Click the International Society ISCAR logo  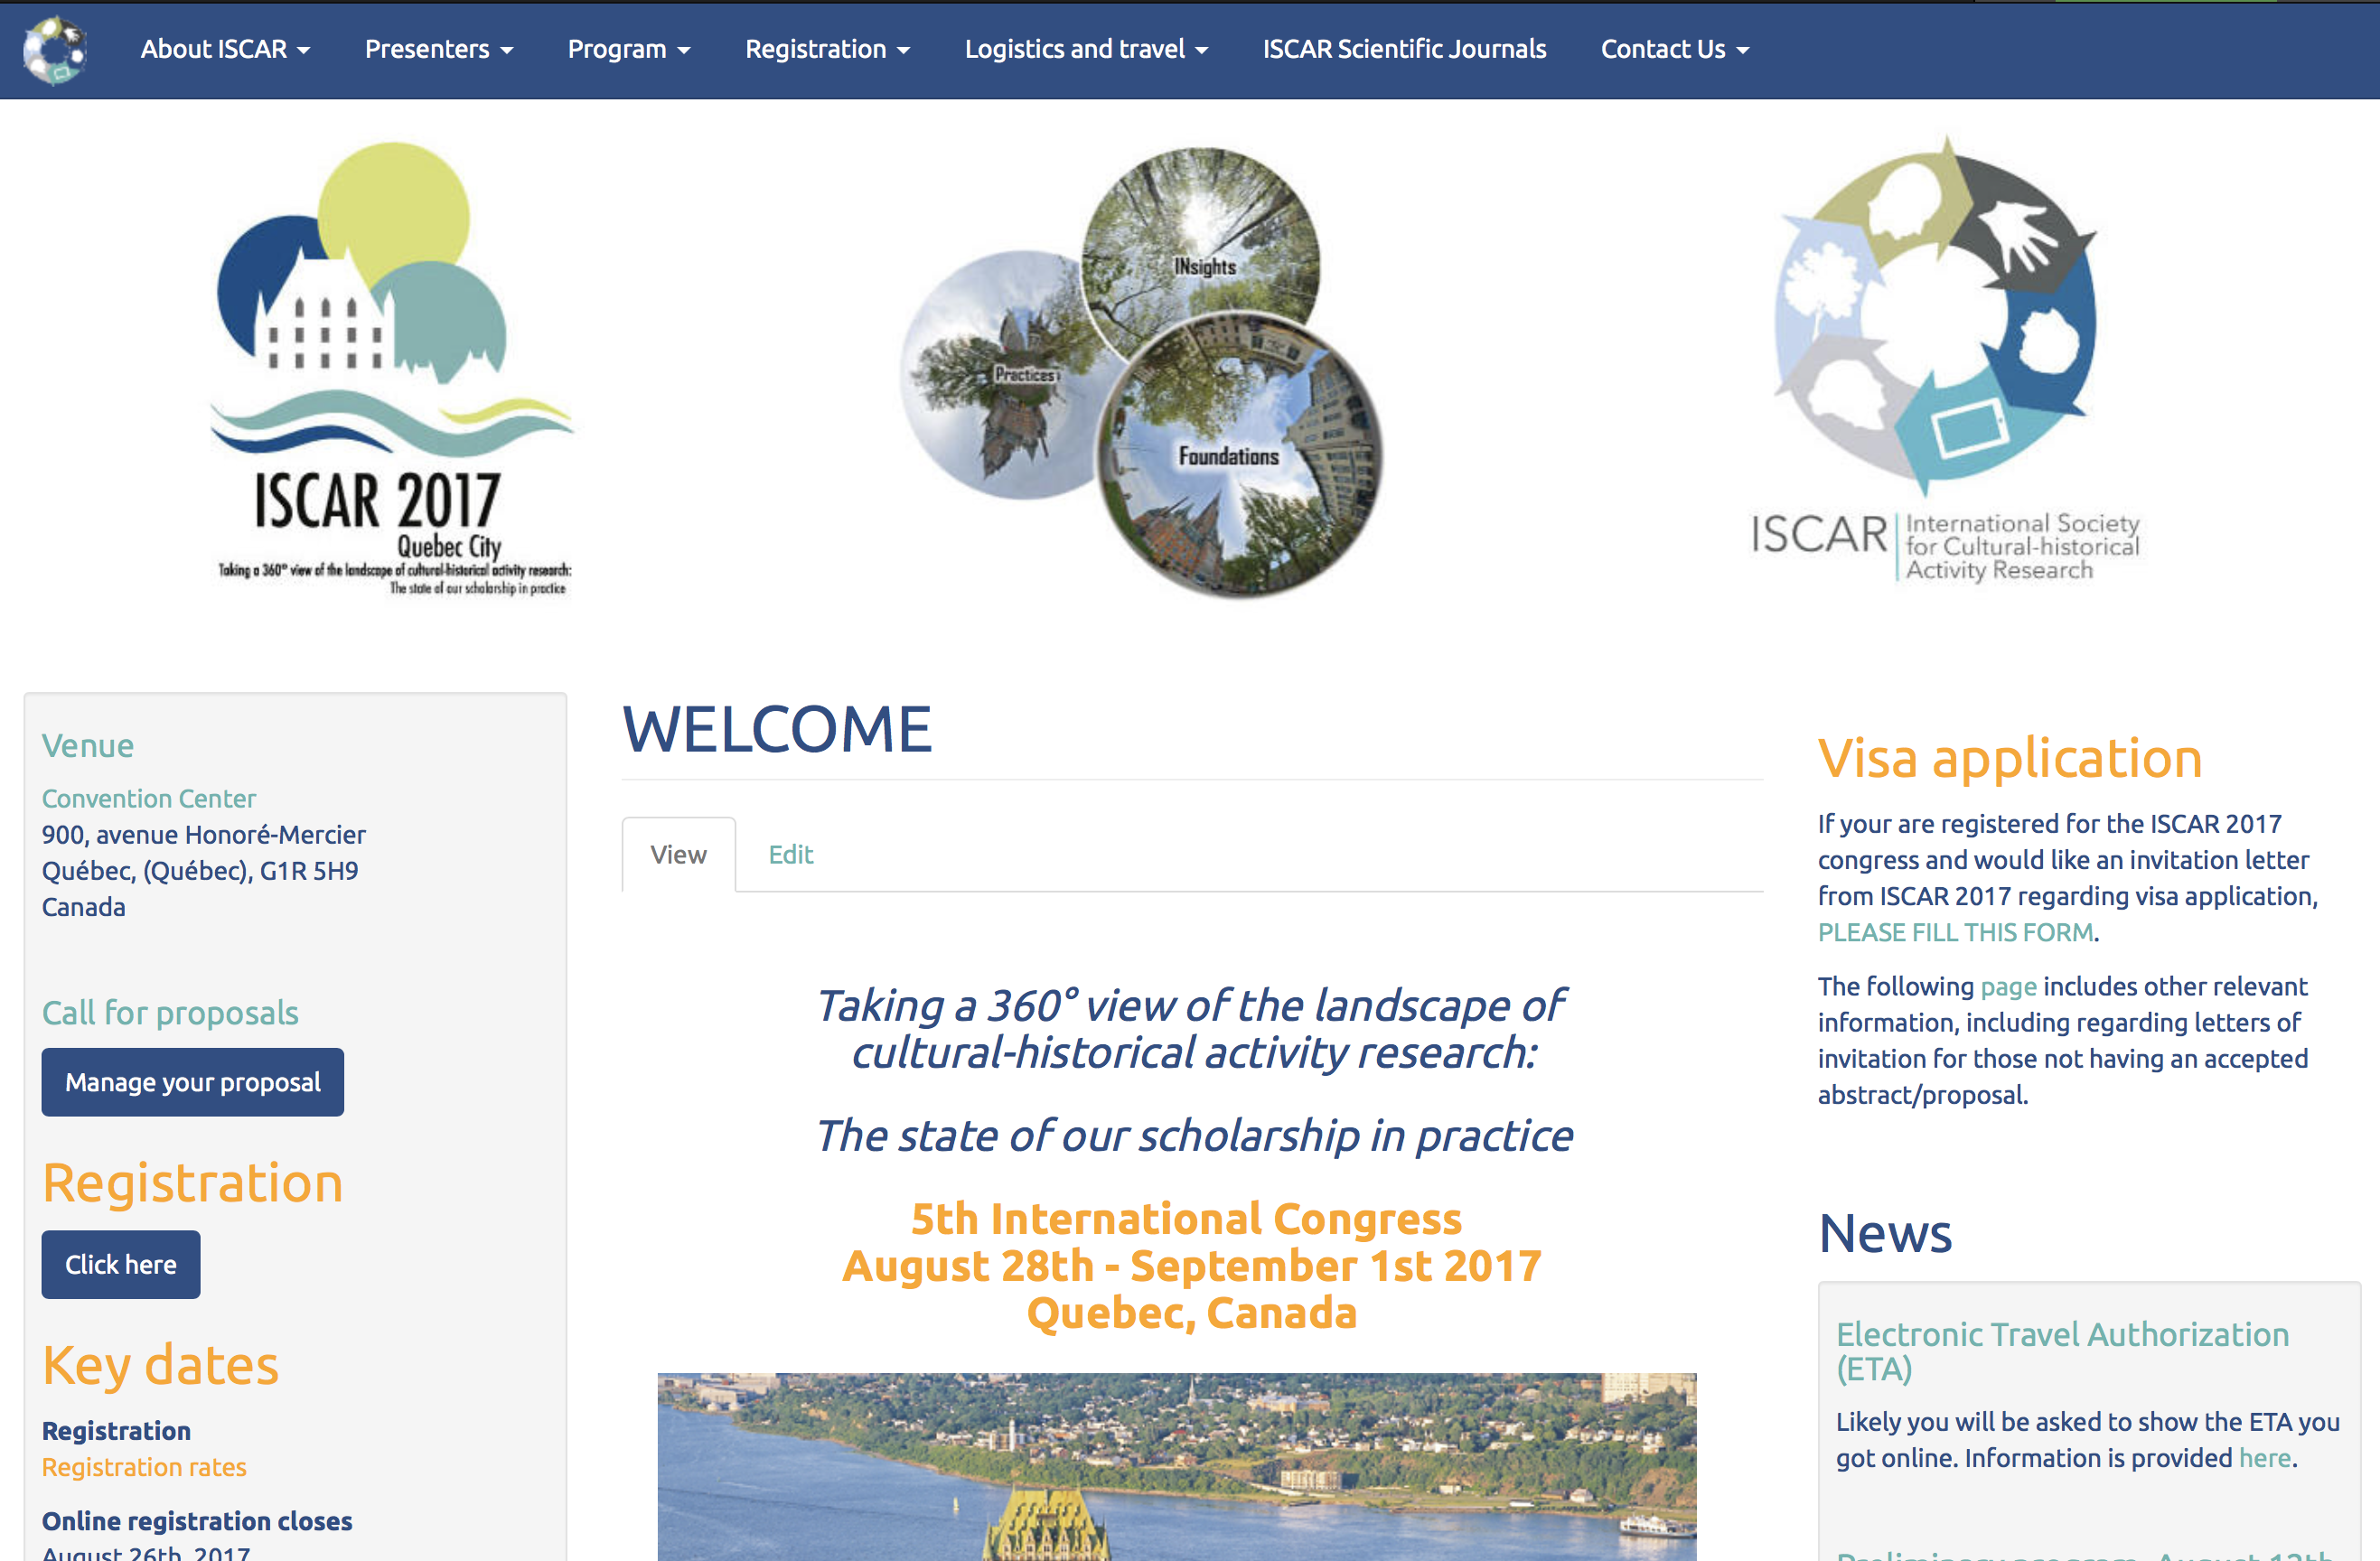[x=1945, y=359]
